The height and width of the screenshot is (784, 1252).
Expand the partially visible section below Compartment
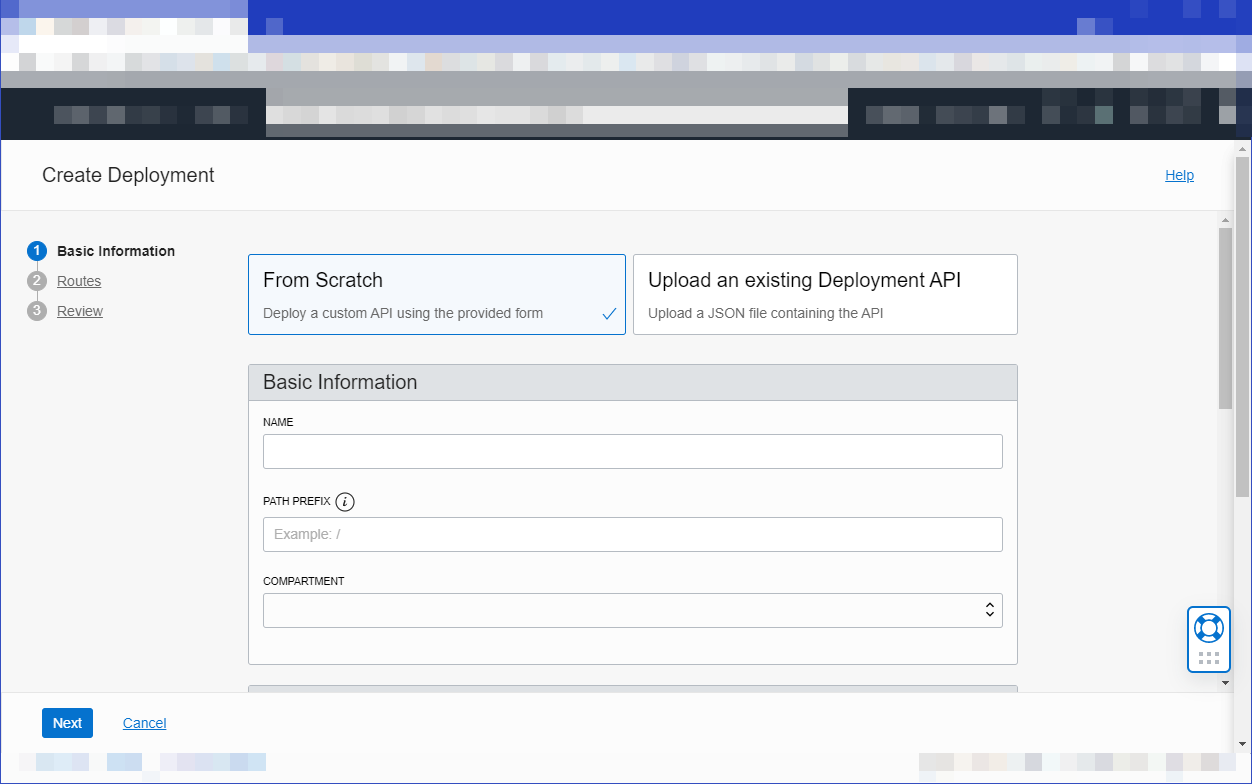coord(633,689)
